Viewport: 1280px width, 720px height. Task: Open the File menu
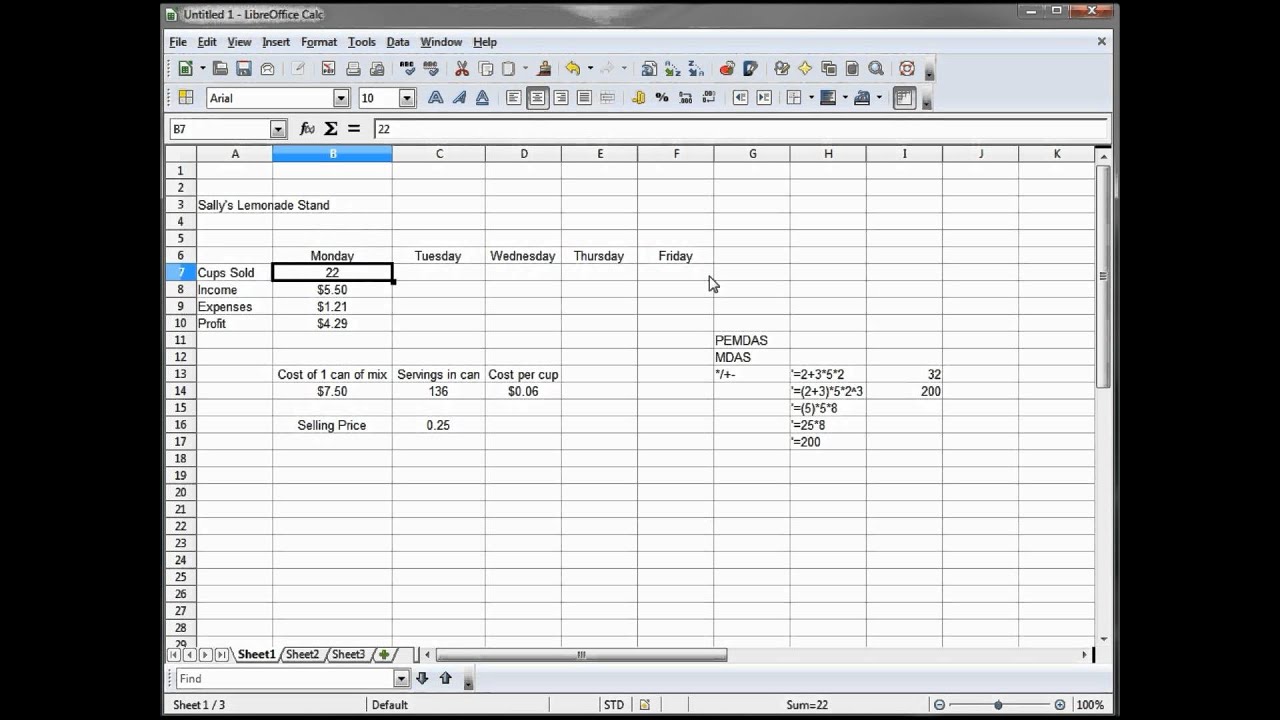pyautogui.click(x=178, y=42)
